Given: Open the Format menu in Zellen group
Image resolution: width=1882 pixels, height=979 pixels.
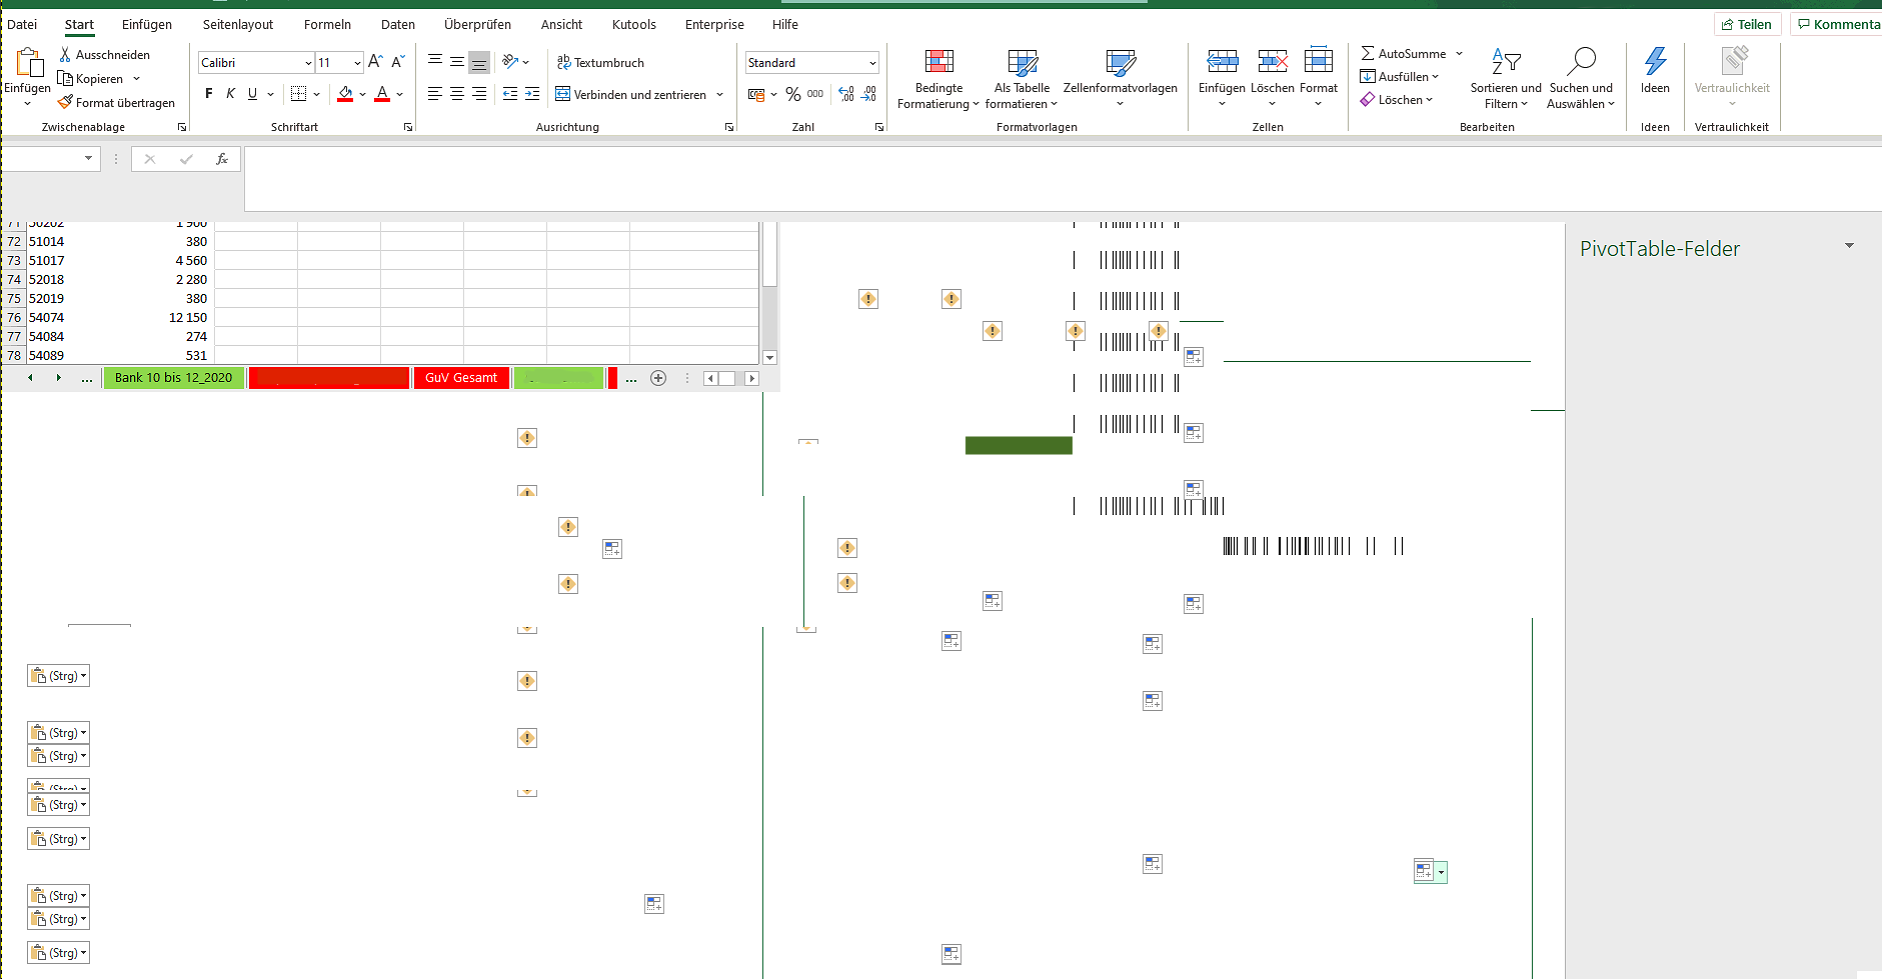Looking at the screenshot, I should [1319, 78].
